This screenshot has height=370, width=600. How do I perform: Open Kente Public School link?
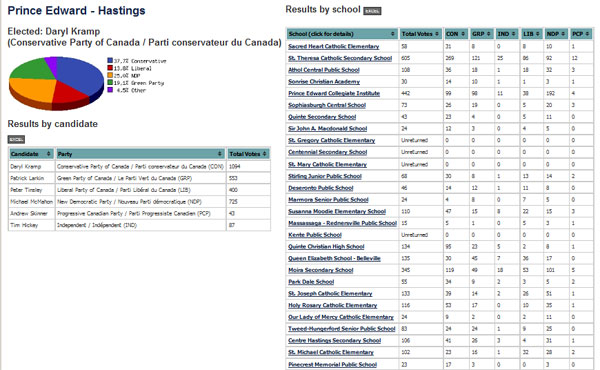click(x=315, y=235)
